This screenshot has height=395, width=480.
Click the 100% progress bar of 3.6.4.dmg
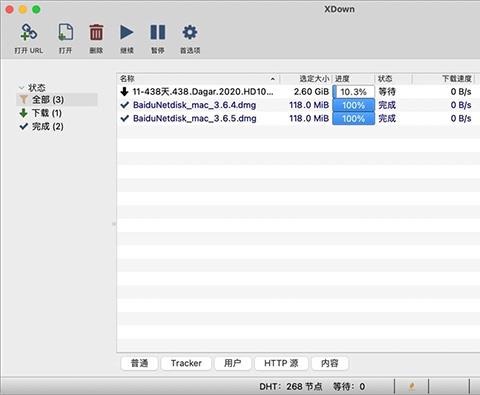(354, 105)
